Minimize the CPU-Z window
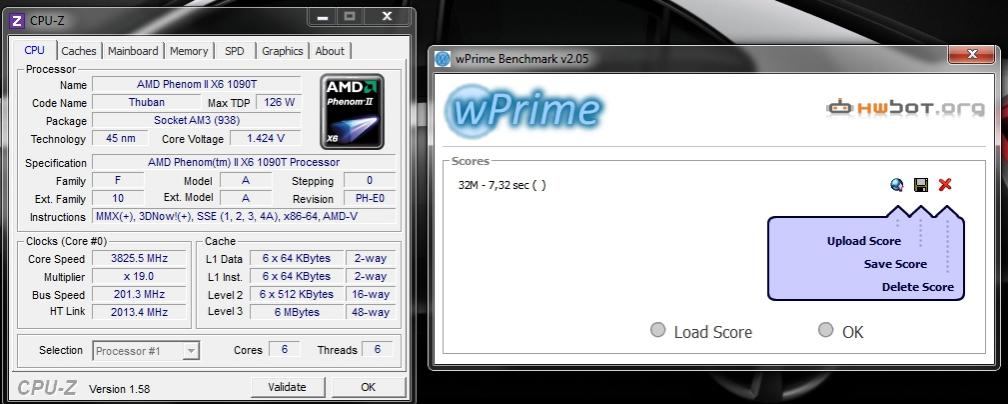The height and width of the screenshot is (404, 1008). click(323, 17)
